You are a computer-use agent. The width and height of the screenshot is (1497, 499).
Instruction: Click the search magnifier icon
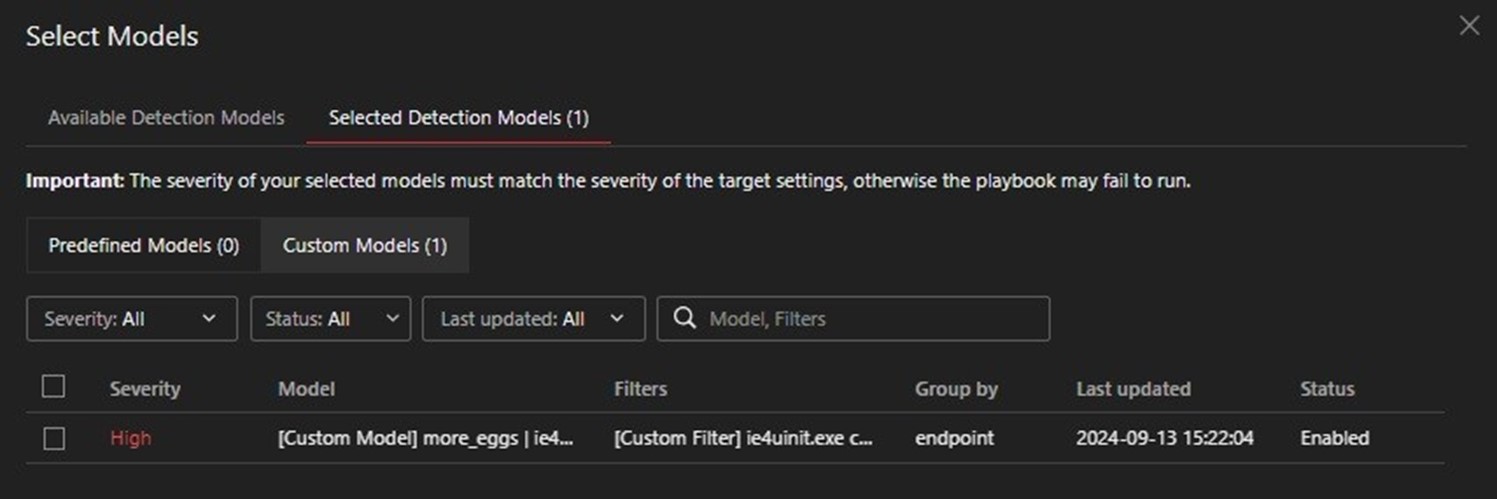click(x=685, y=319)
